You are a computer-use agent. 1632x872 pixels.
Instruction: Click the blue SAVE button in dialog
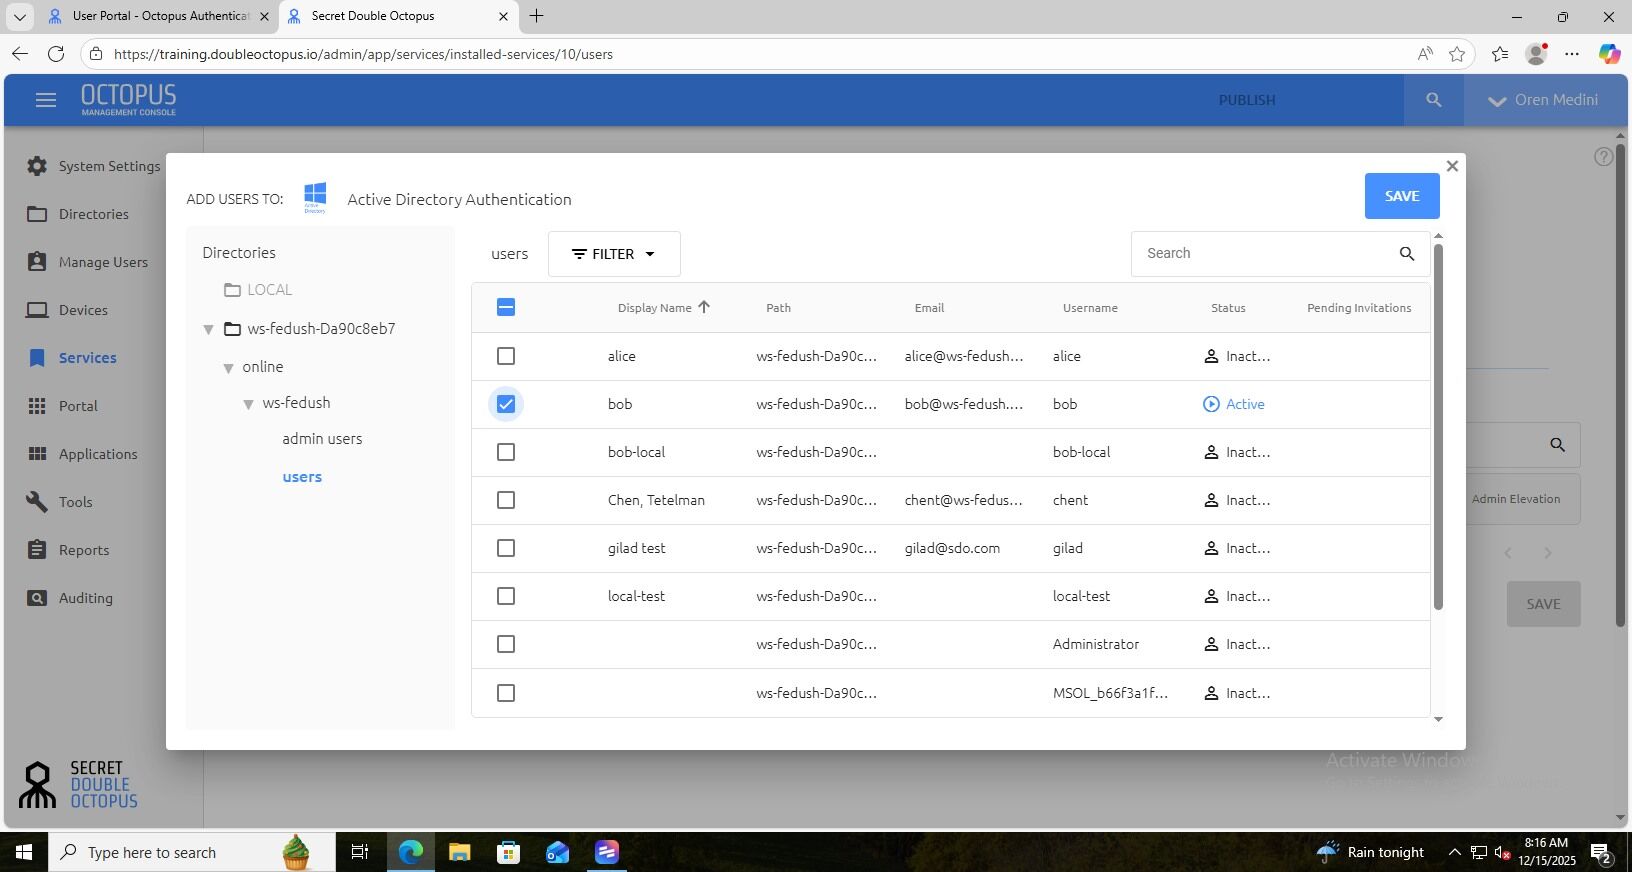(x=1402, y=196)
